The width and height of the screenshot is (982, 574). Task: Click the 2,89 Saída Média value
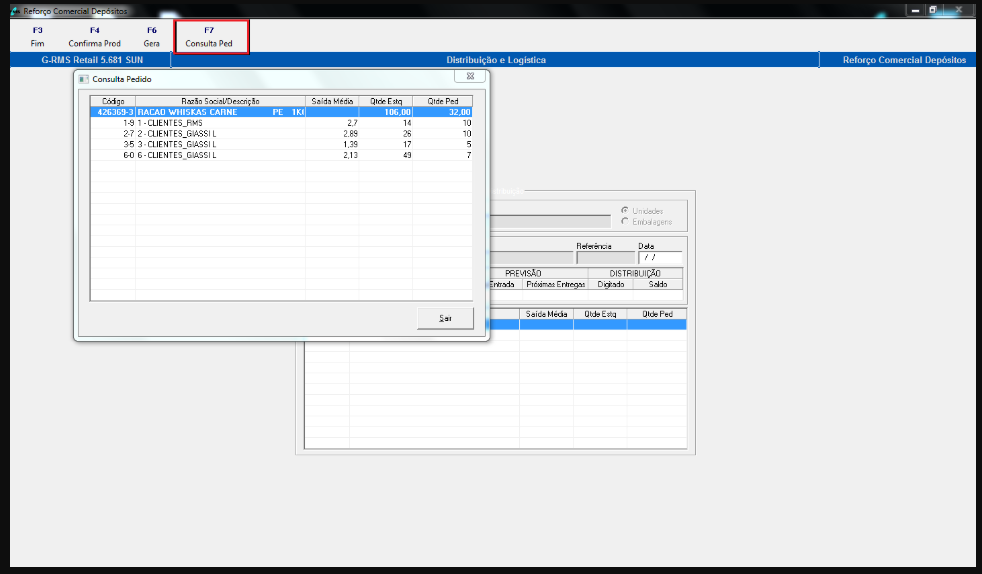tap(351, 134)
